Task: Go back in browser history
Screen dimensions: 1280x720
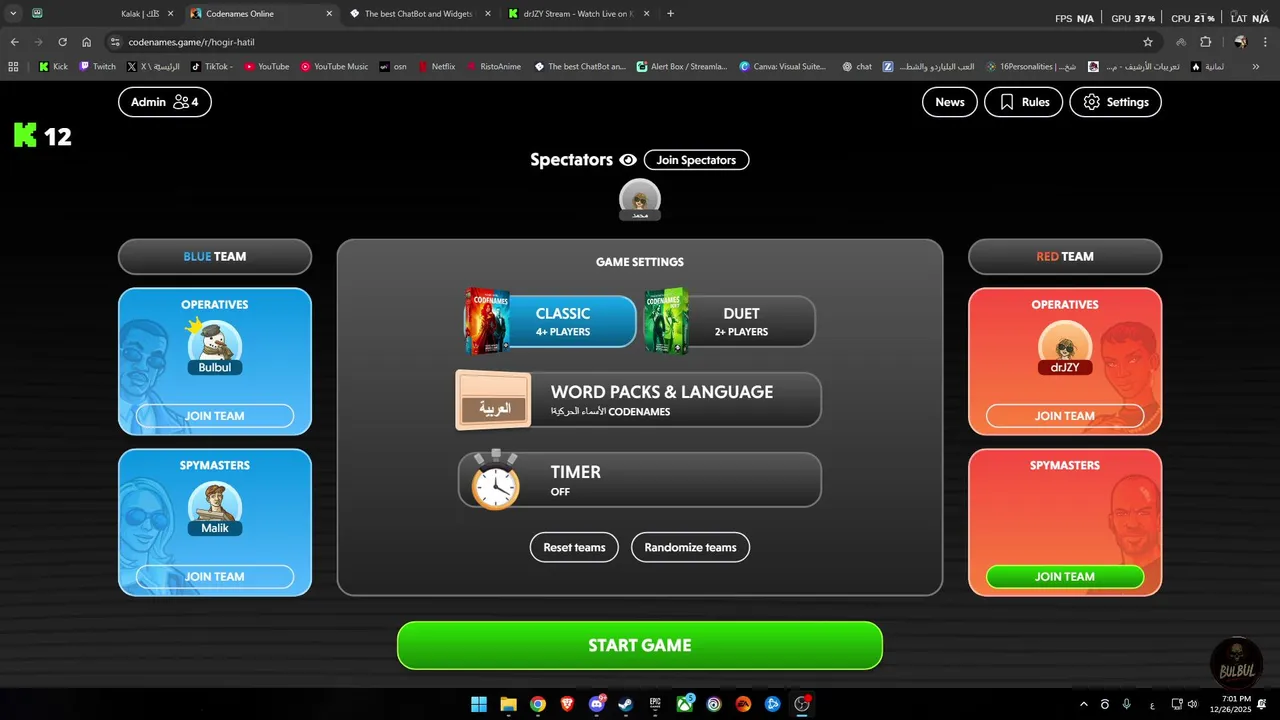Action: 14,42
